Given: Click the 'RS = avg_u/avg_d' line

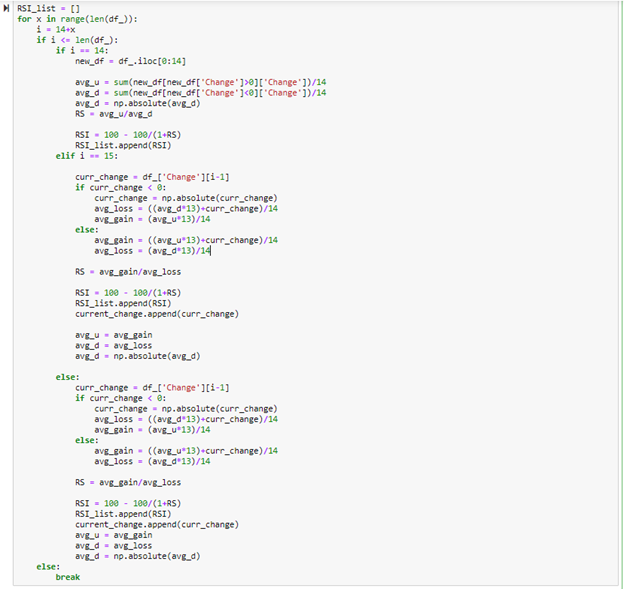Looking at the screenshot, I should (115, 113).
